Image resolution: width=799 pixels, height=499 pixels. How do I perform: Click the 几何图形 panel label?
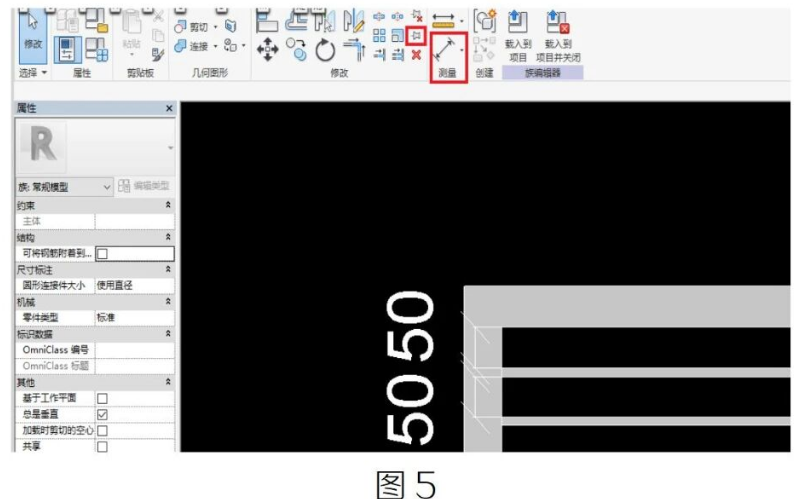coord(209,73)
